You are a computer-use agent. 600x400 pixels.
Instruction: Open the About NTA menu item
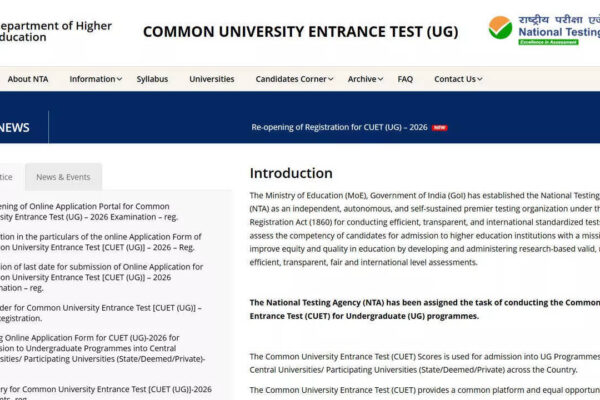coord(28,79)
